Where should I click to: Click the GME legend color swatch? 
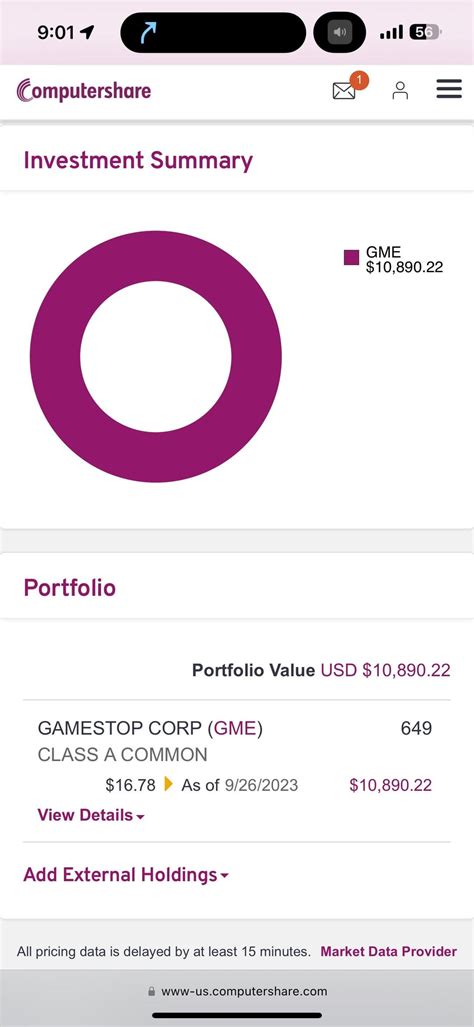pyautogui.click(x=352, y=257)
